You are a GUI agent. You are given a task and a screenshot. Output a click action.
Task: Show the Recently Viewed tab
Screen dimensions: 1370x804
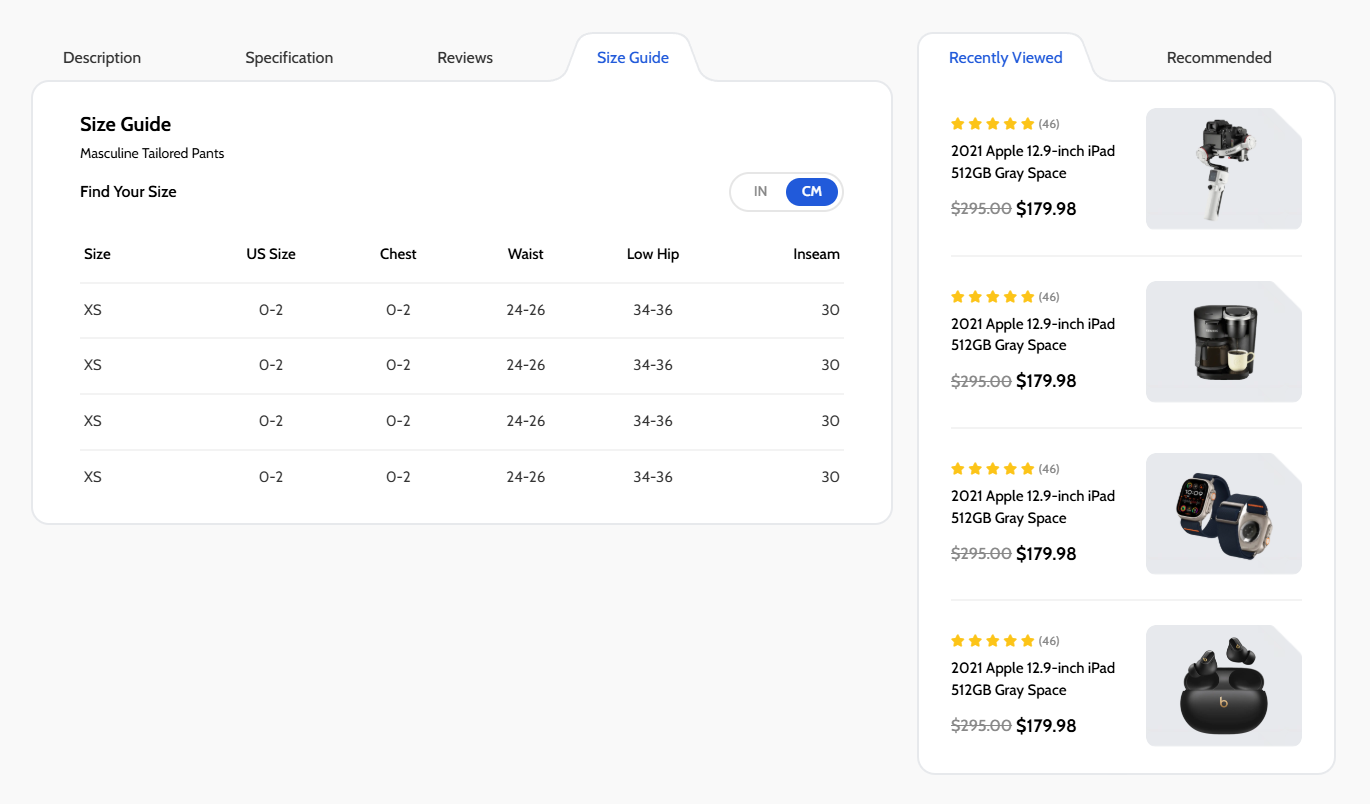tap(1005, 58)
